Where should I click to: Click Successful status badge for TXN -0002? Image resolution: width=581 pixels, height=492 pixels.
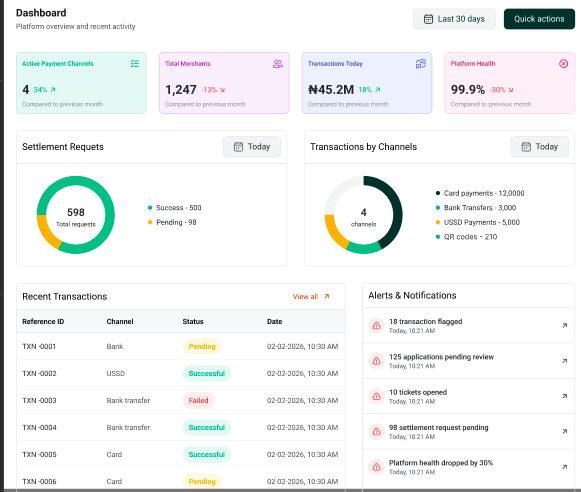click(207, 373)
